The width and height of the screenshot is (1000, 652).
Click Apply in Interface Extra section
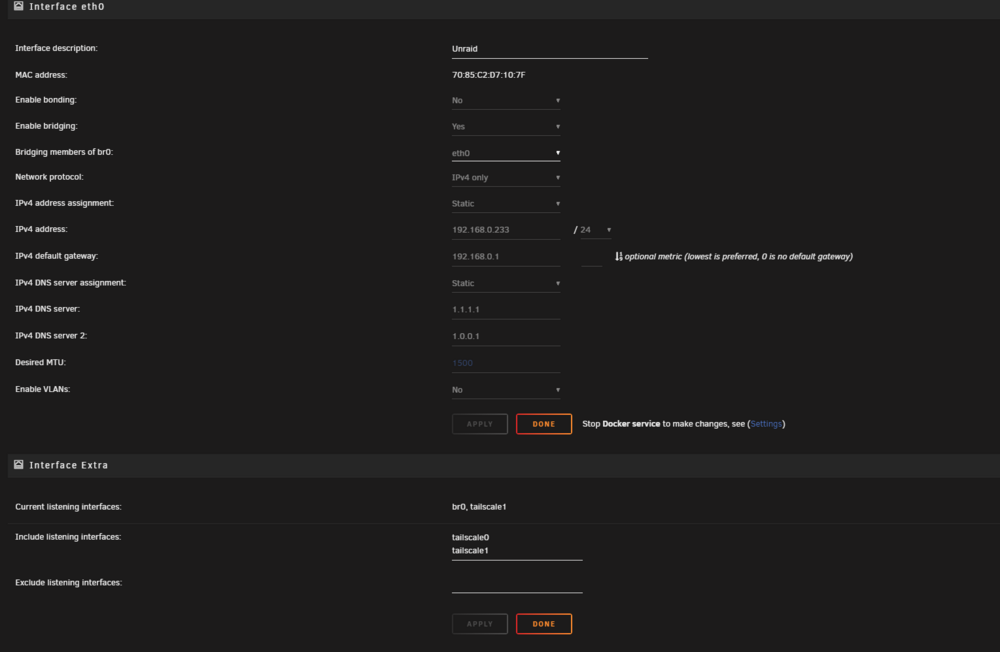[480, 624]
